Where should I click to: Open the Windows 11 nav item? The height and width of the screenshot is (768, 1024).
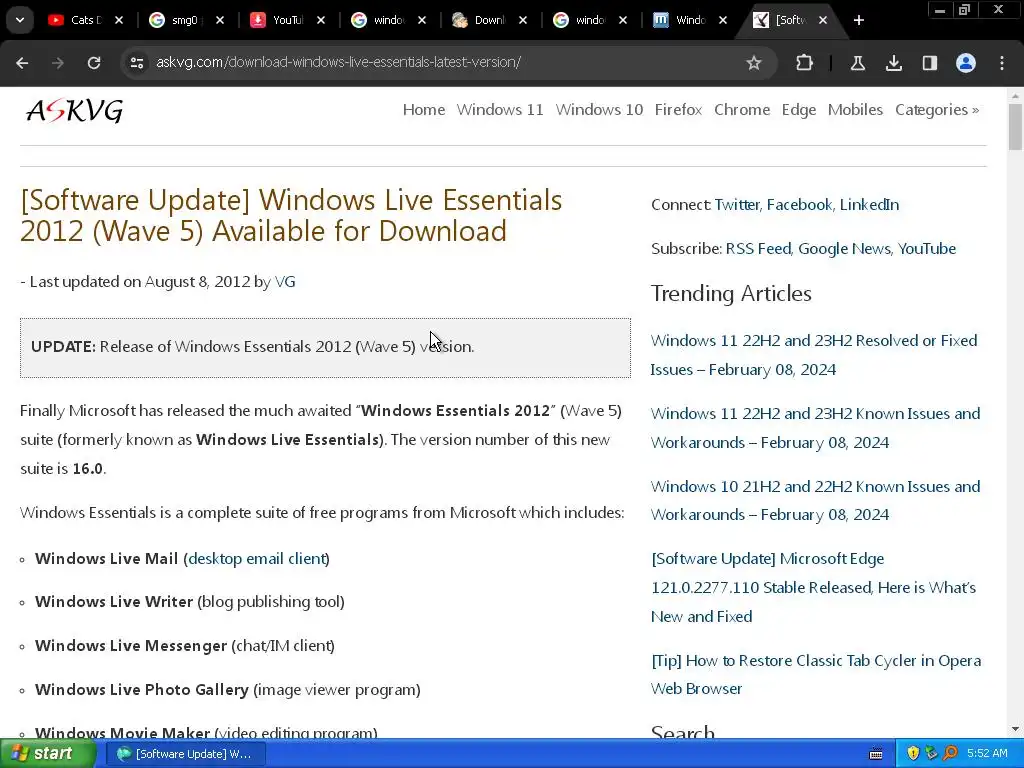[500, 110]
